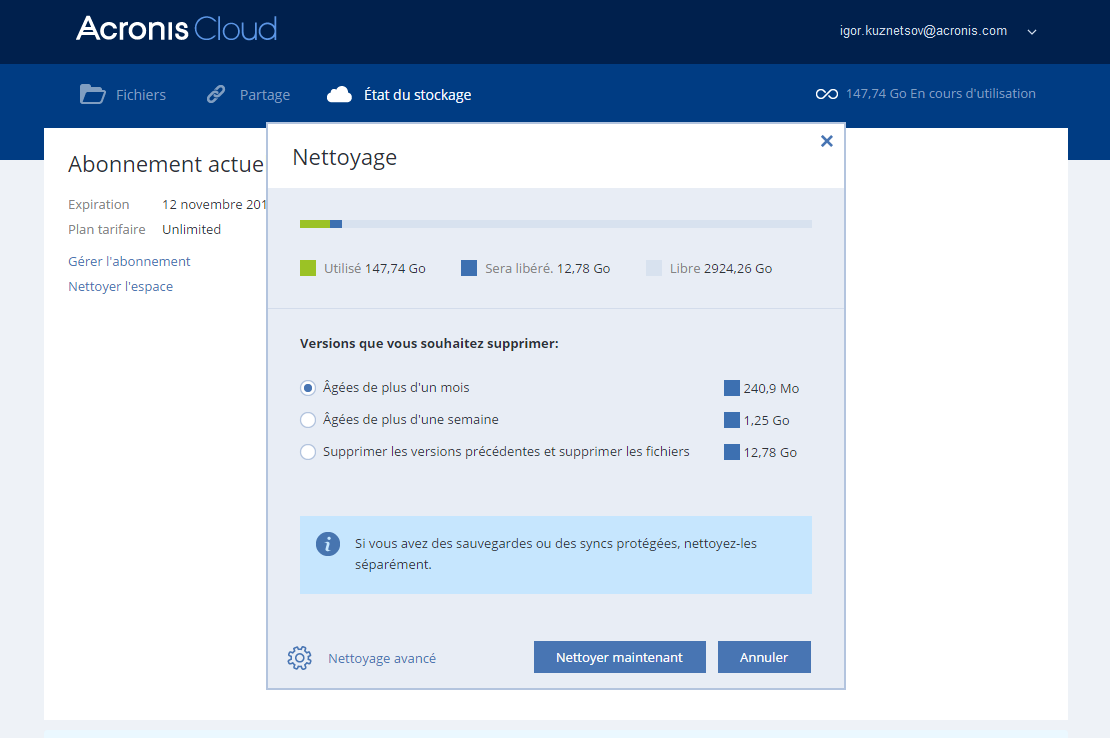
Task: Close the Nettoyage dialog with X
Action: (826, 141)
